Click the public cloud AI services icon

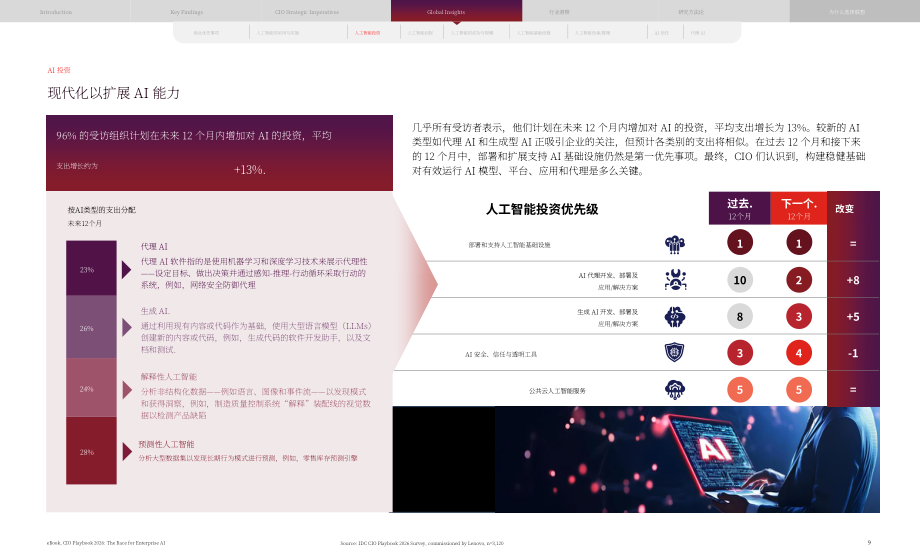point(675,389)
